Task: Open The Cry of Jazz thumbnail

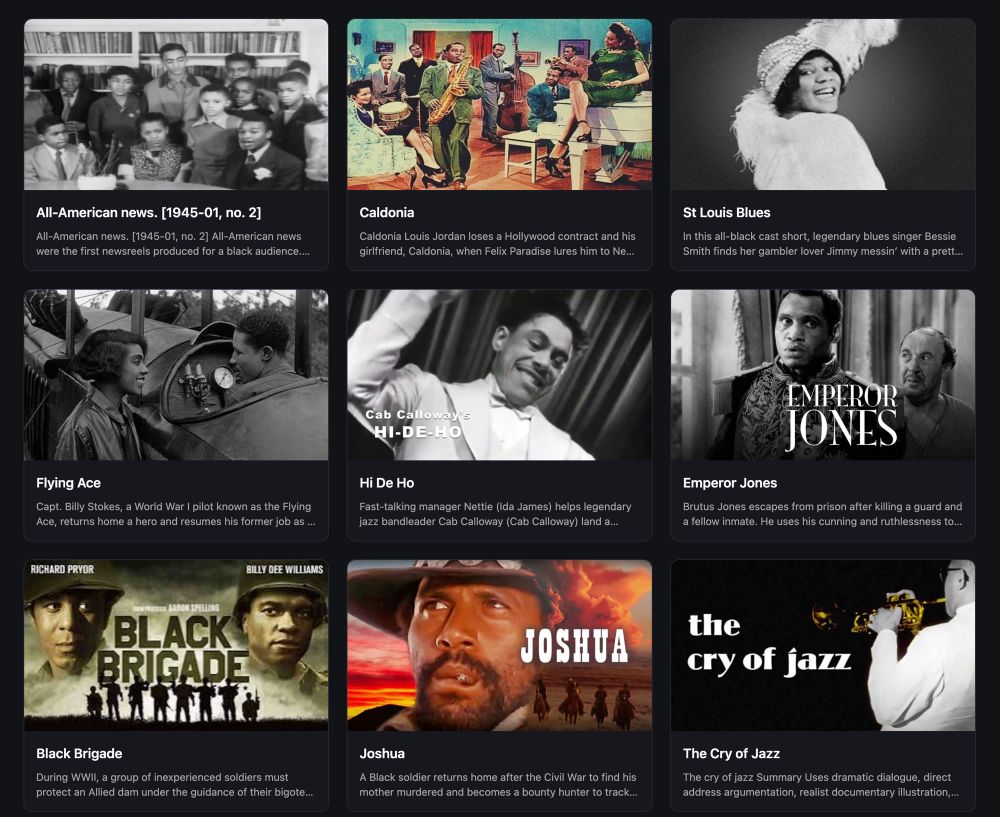Action: (x=823, y=645)
